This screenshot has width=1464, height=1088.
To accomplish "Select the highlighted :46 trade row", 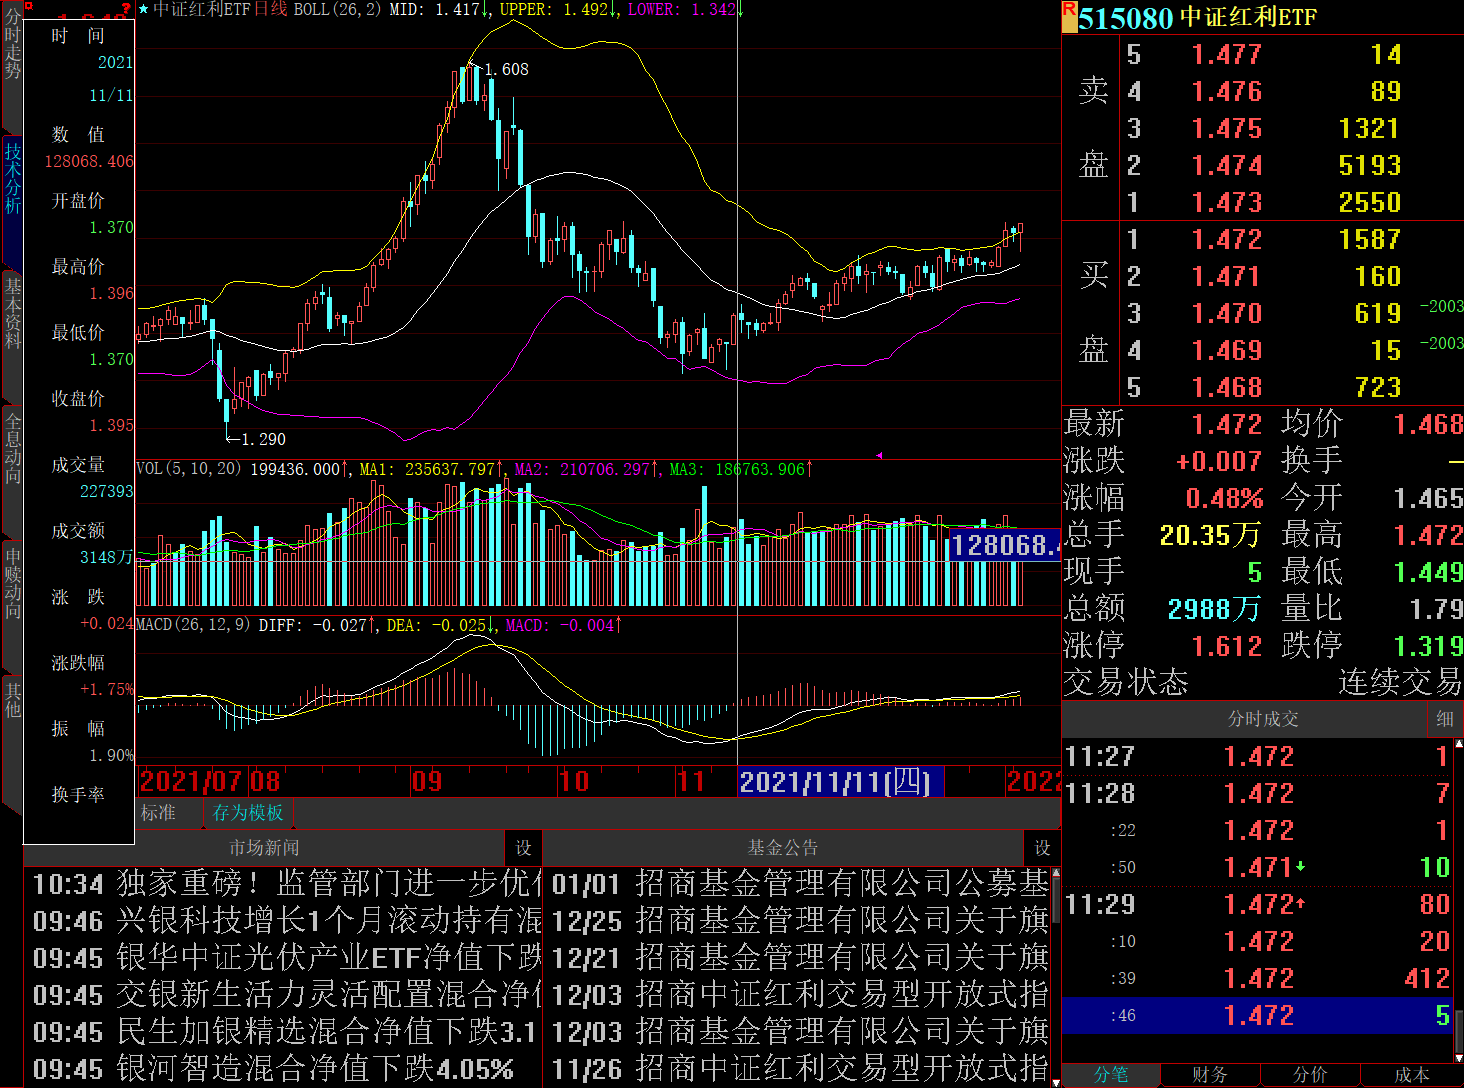I will [x=1257, y=1016].
